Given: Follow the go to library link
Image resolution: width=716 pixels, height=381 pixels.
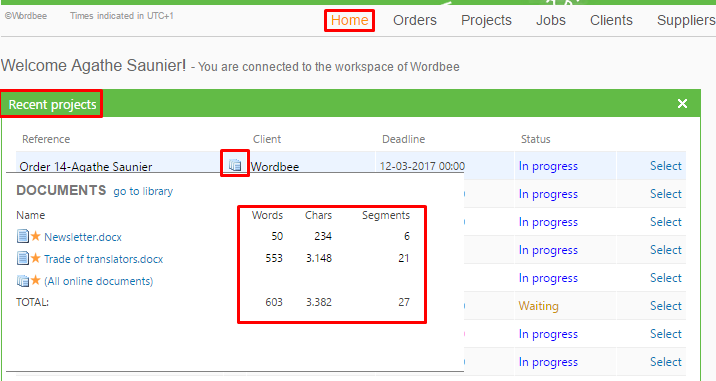Looking at the screenshot, I should pyautogui.click(x=143, y=191).
